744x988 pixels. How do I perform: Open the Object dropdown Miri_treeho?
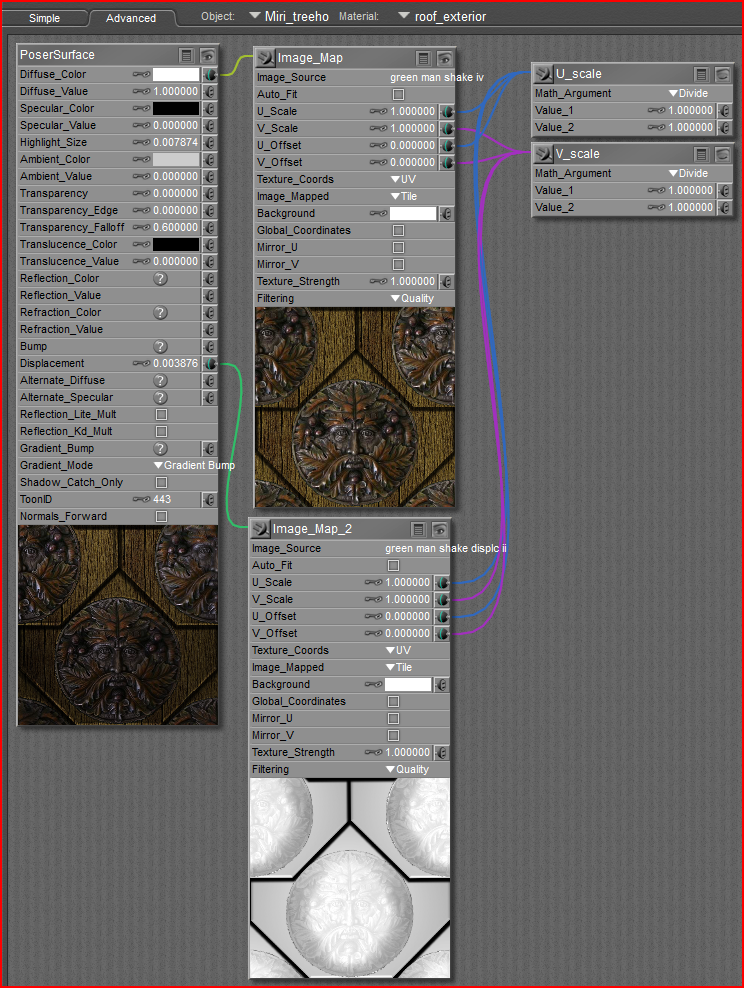pos(290,16)
